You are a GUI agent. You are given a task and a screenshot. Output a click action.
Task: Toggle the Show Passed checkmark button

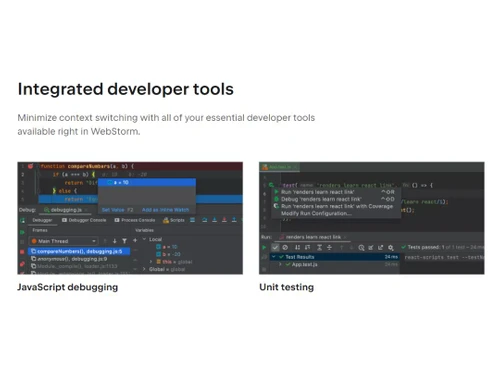tap(275, 247)
